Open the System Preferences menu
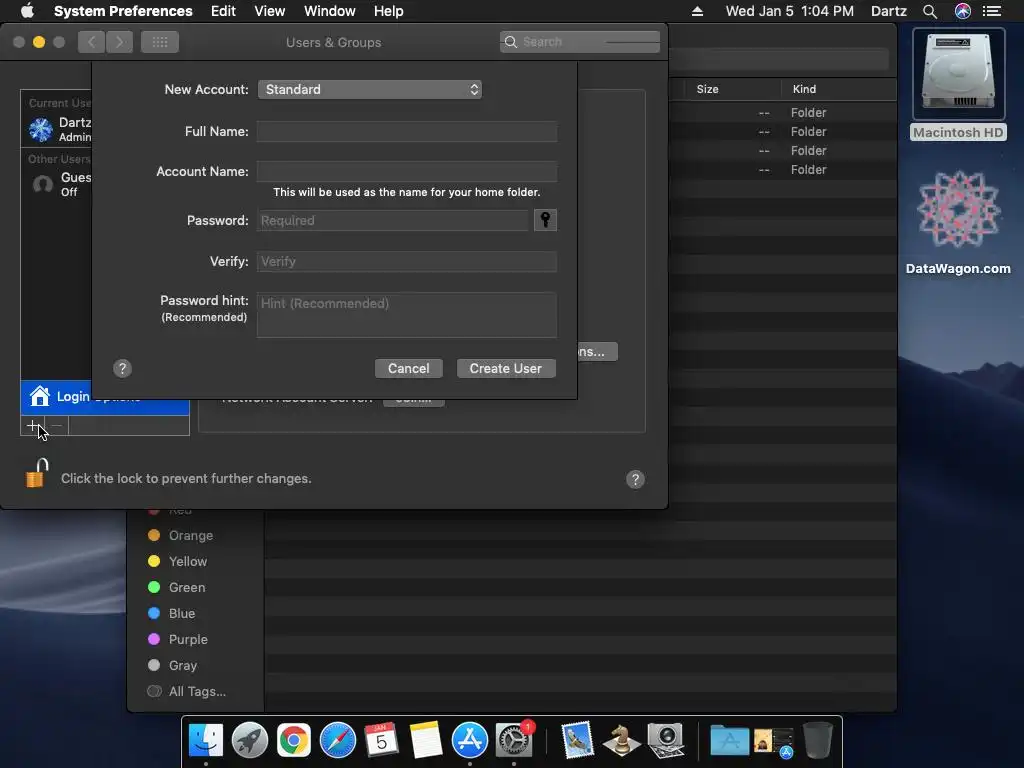 [123, 11]
